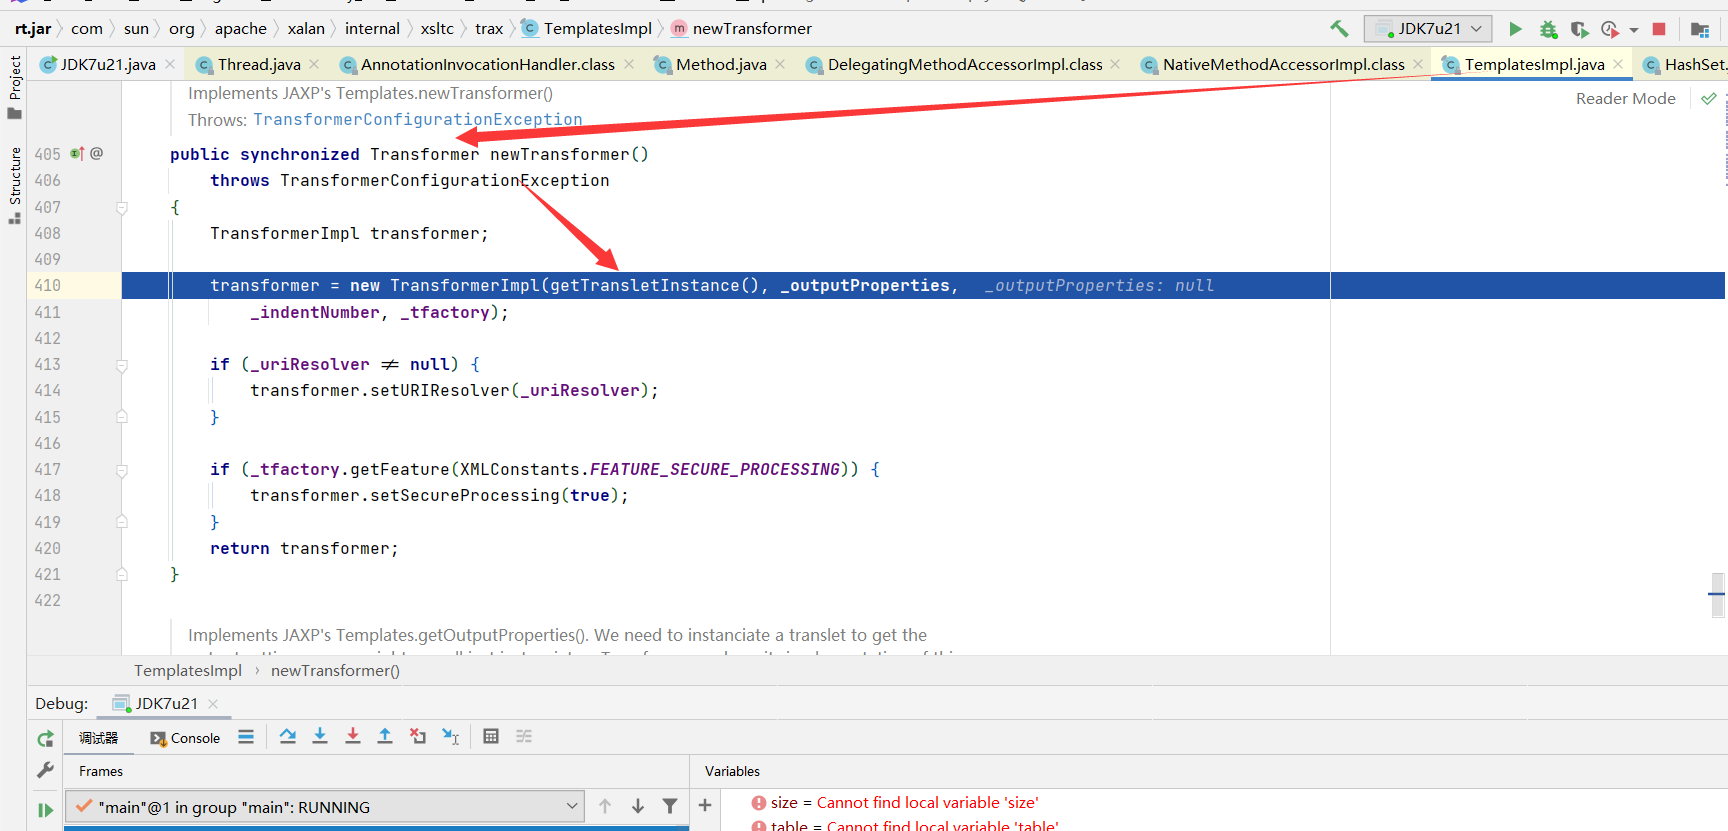Run to cursor
This screenshot has width=1728, height=831.
451,737
